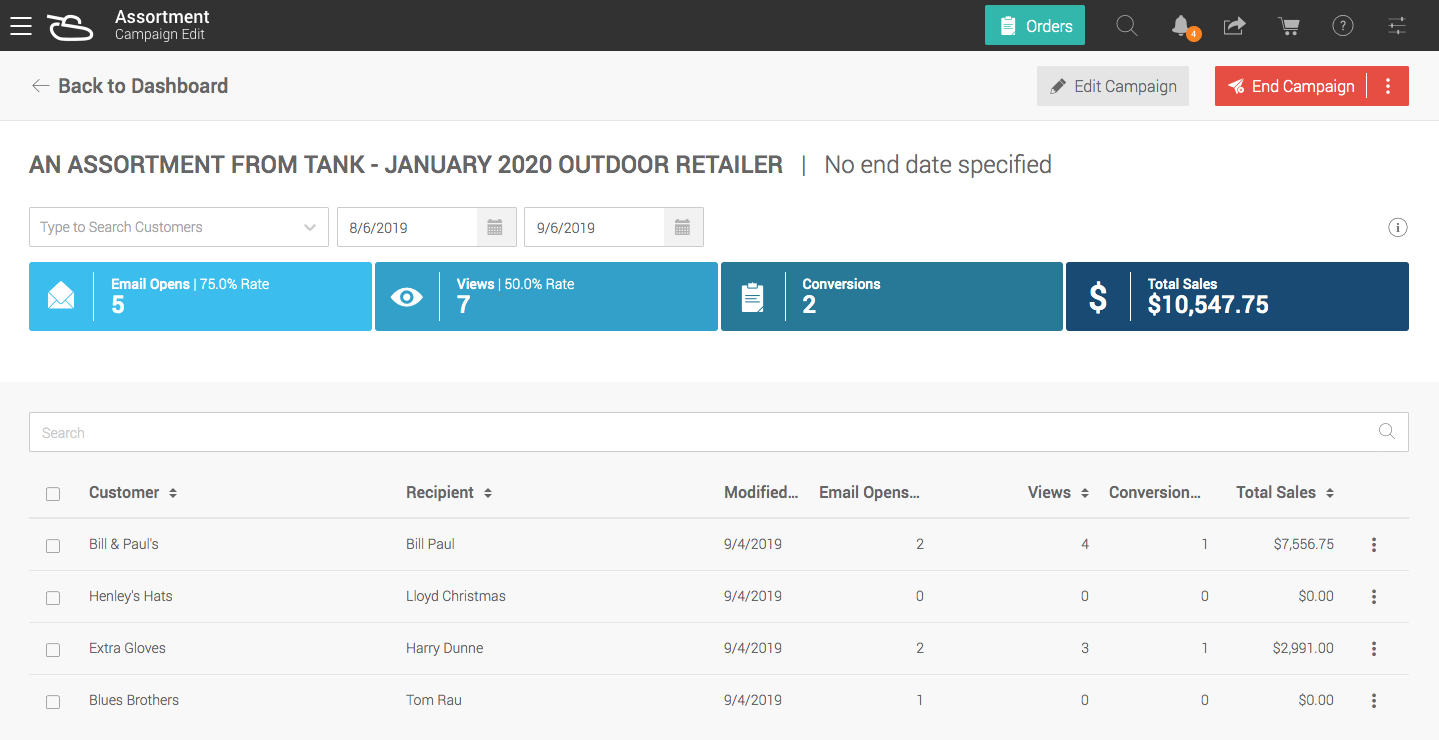The width and height of the screenshot is (1439, 740).
Task: Click the share arrow icon
Action: (x=1235, y=26)
